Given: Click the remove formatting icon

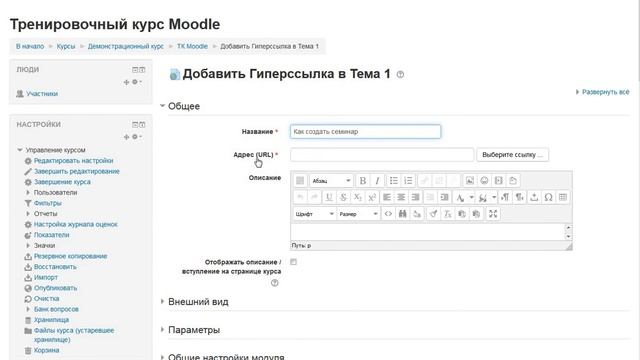Looking at the screenshot, I should 447,213.
